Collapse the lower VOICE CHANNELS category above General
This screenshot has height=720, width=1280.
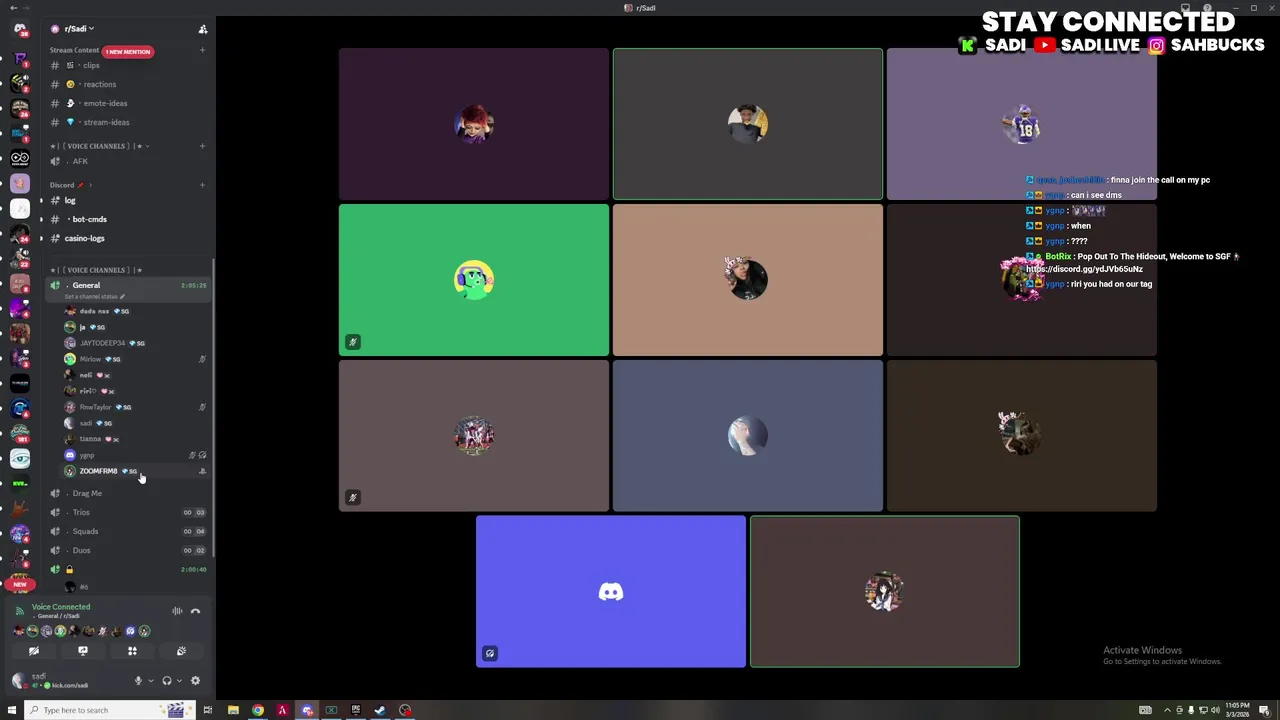(x=96, y=270)
